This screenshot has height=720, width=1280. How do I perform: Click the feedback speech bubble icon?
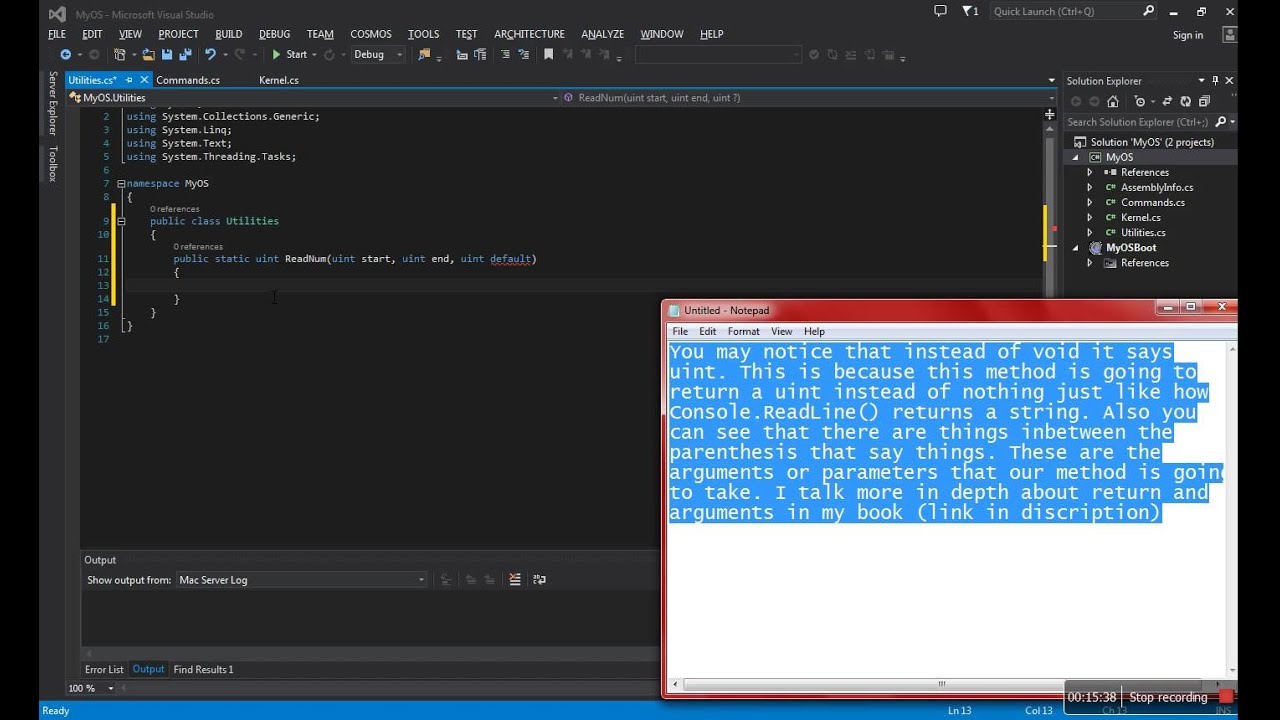[x=940, y=11]
